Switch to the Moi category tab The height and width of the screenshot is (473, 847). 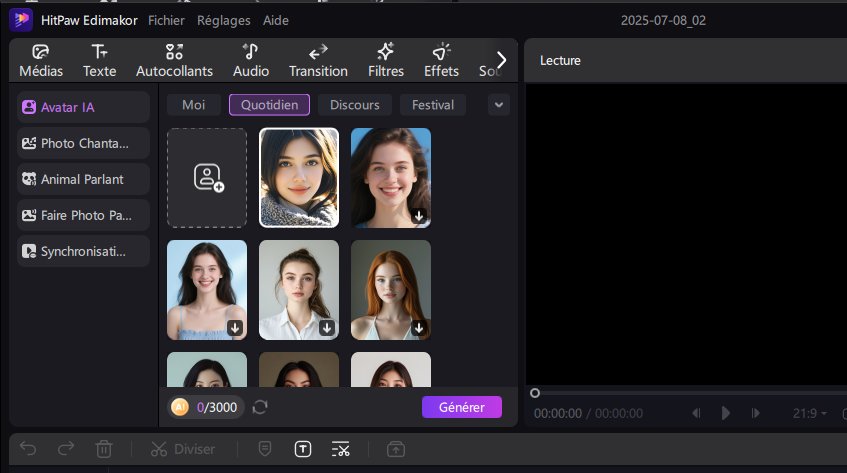[x=193, y=105]
